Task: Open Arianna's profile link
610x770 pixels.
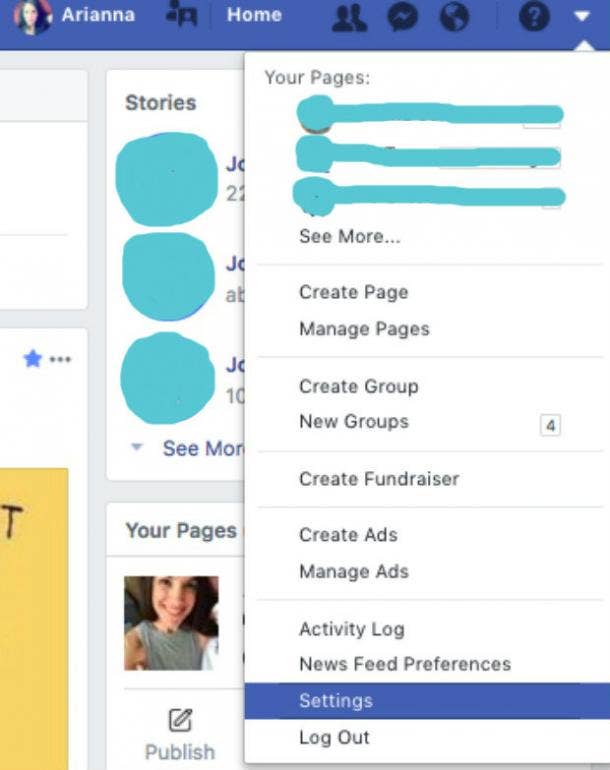Action: point(75,15)
